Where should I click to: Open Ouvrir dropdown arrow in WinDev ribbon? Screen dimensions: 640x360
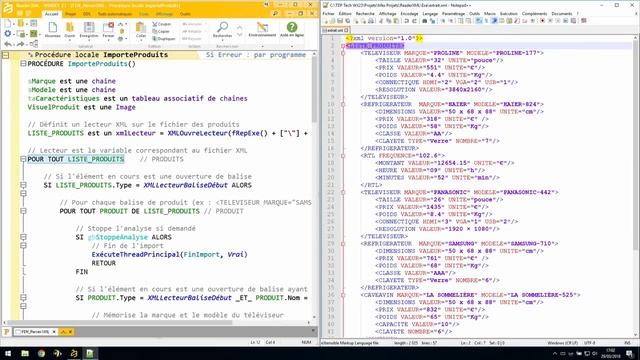click(x=70, y=40)
